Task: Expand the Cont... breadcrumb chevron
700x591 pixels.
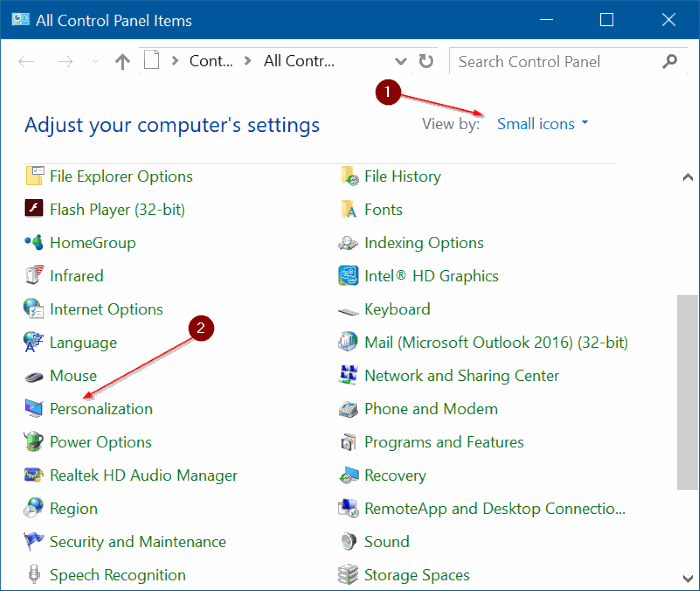Action: tap(250, 61)
